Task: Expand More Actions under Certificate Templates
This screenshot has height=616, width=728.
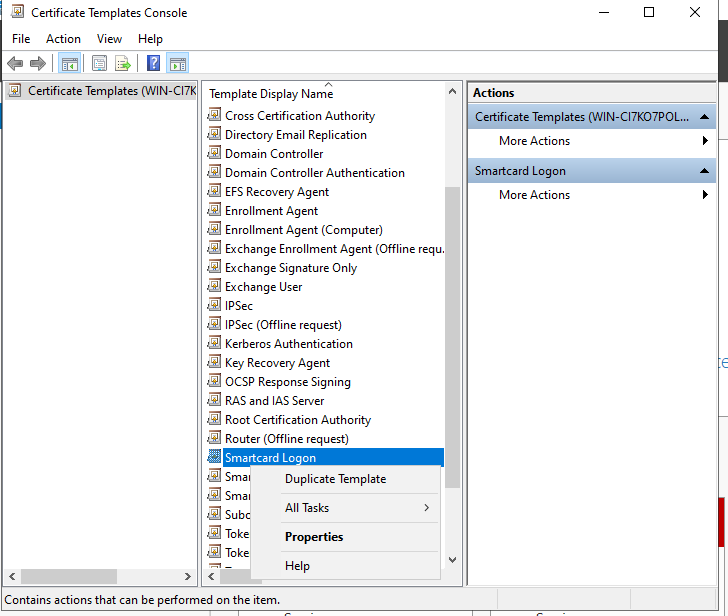Action: point(592,141)
